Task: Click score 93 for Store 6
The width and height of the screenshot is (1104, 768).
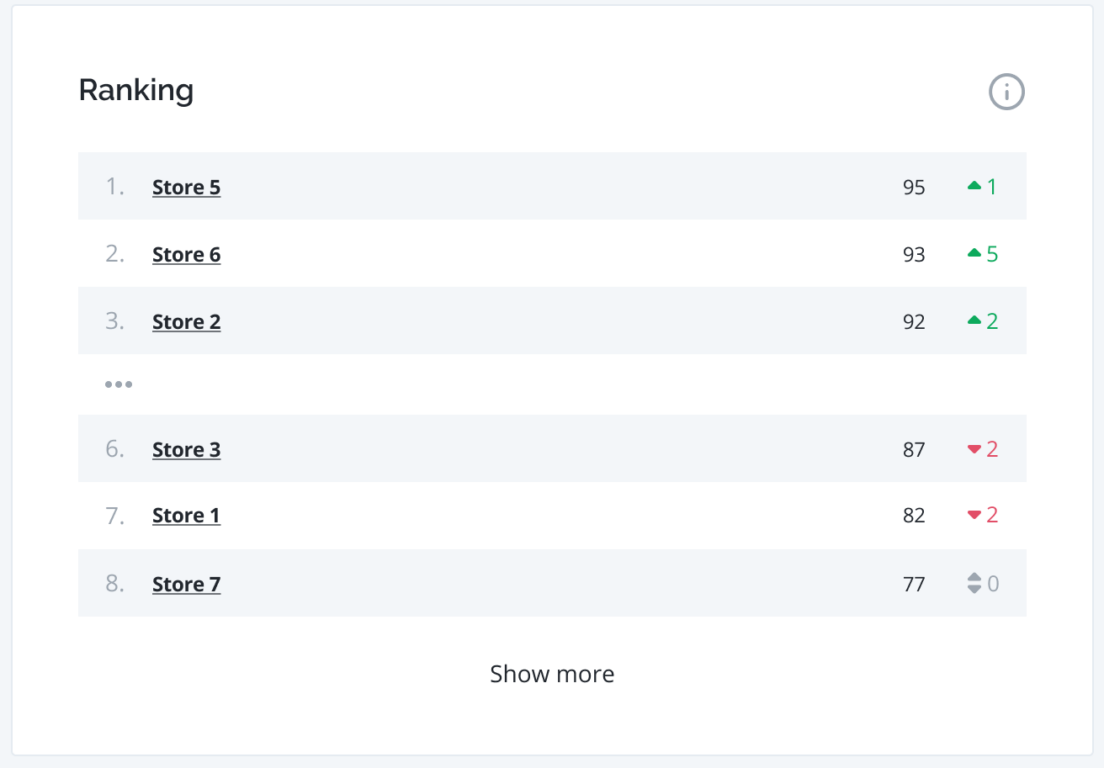Action: [x=914, y=254]
